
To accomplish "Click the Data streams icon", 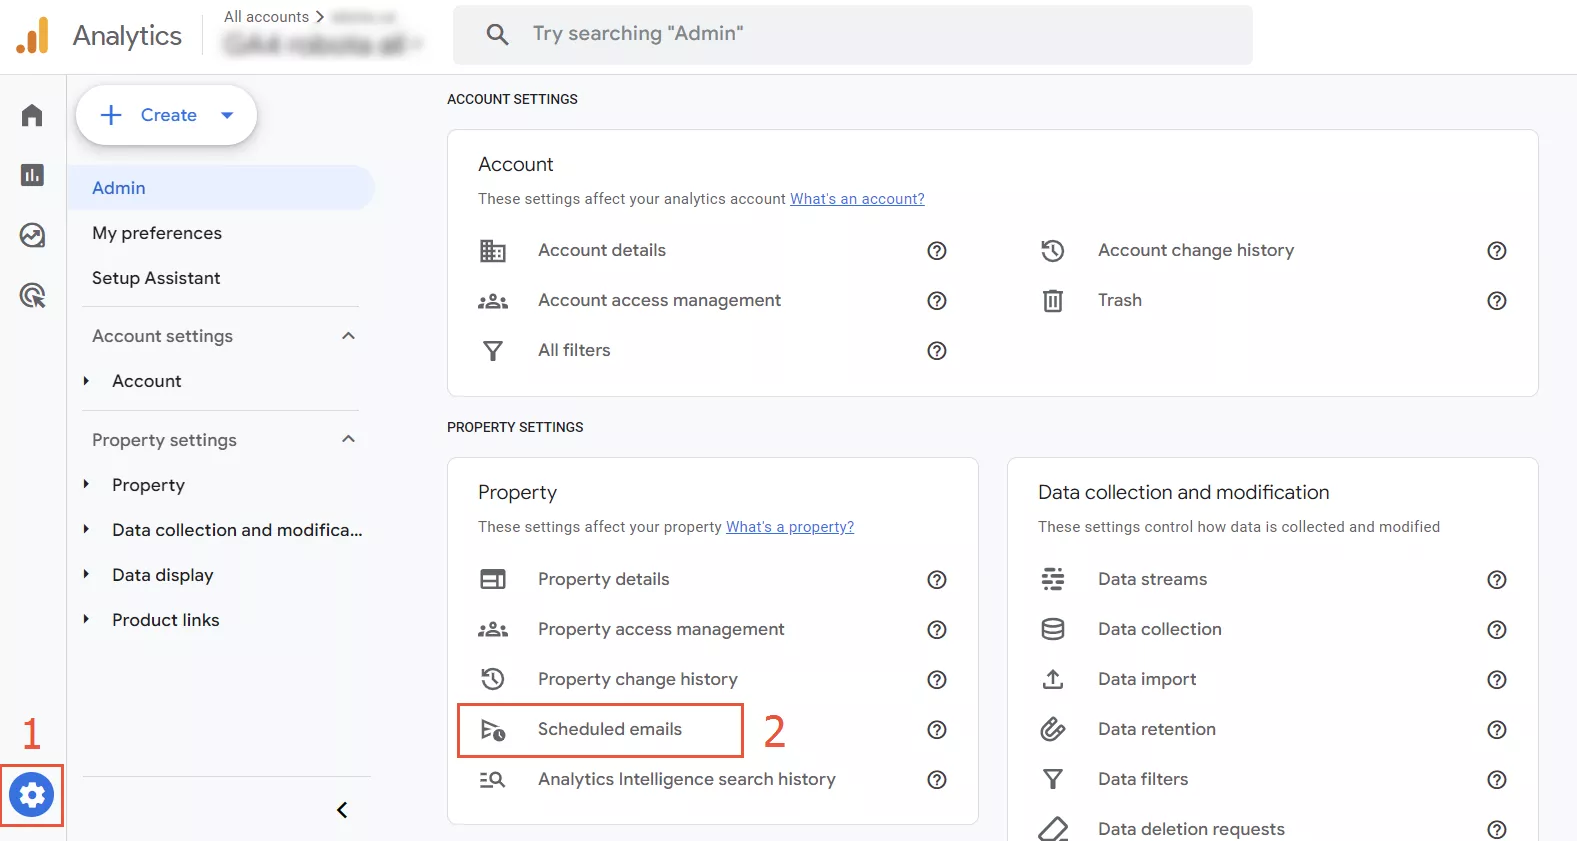I will (x=1053, y=579).
